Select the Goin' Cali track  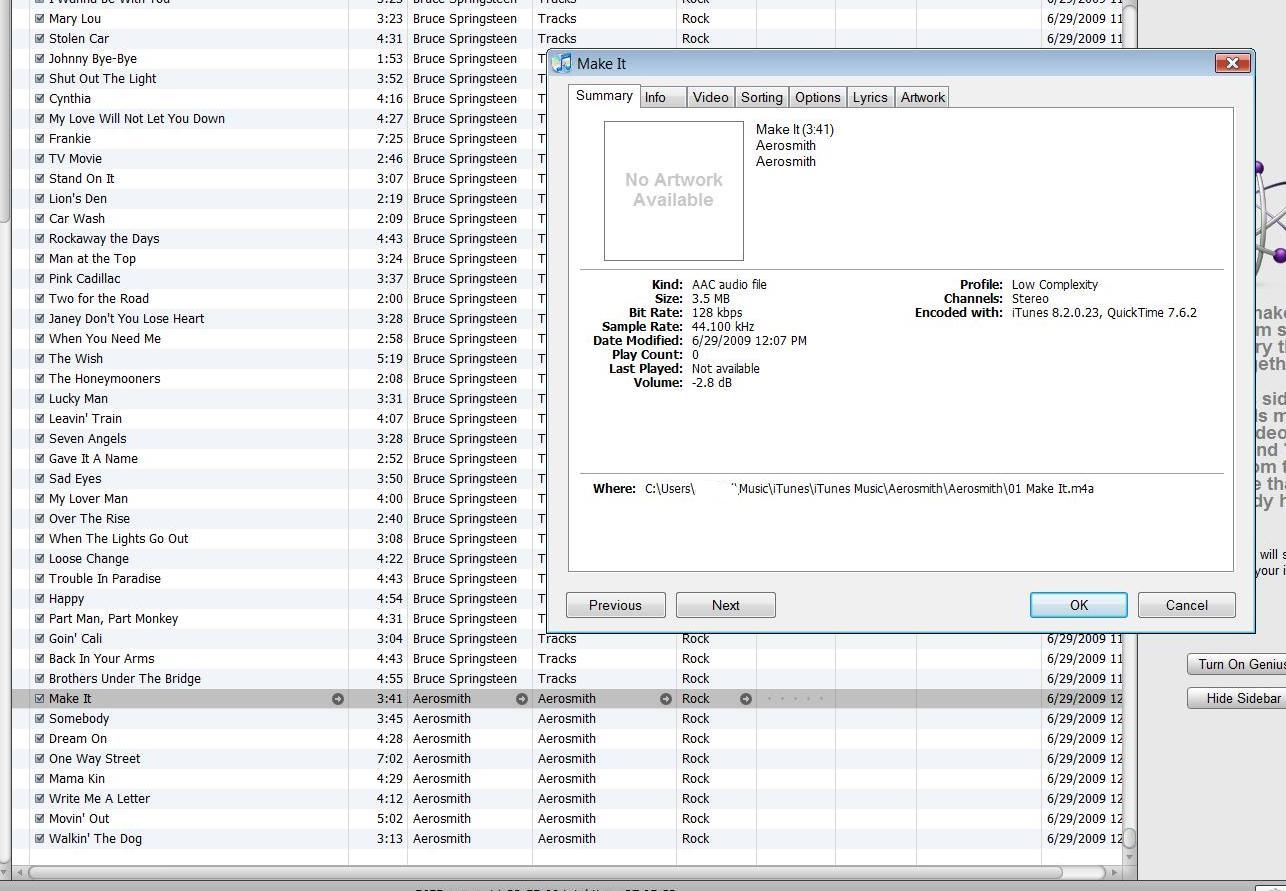76,639
